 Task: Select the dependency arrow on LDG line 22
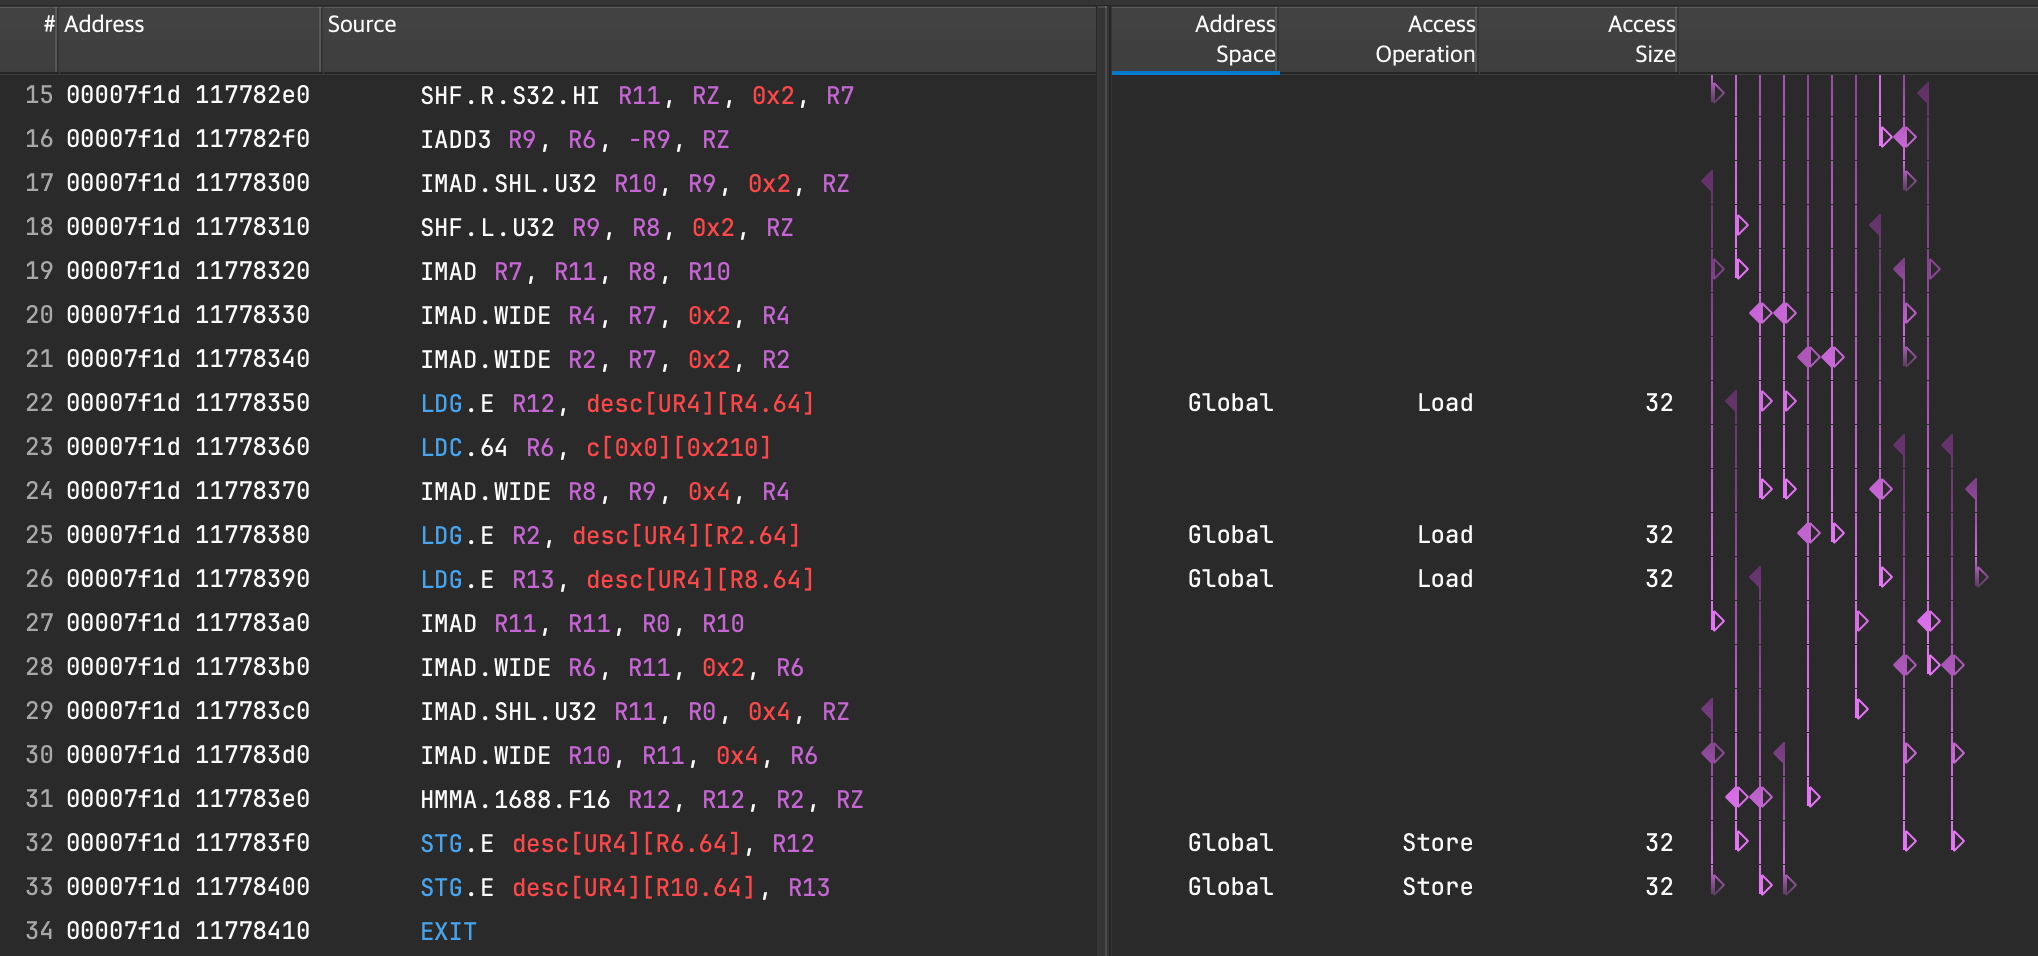(x=1763, y=402)
